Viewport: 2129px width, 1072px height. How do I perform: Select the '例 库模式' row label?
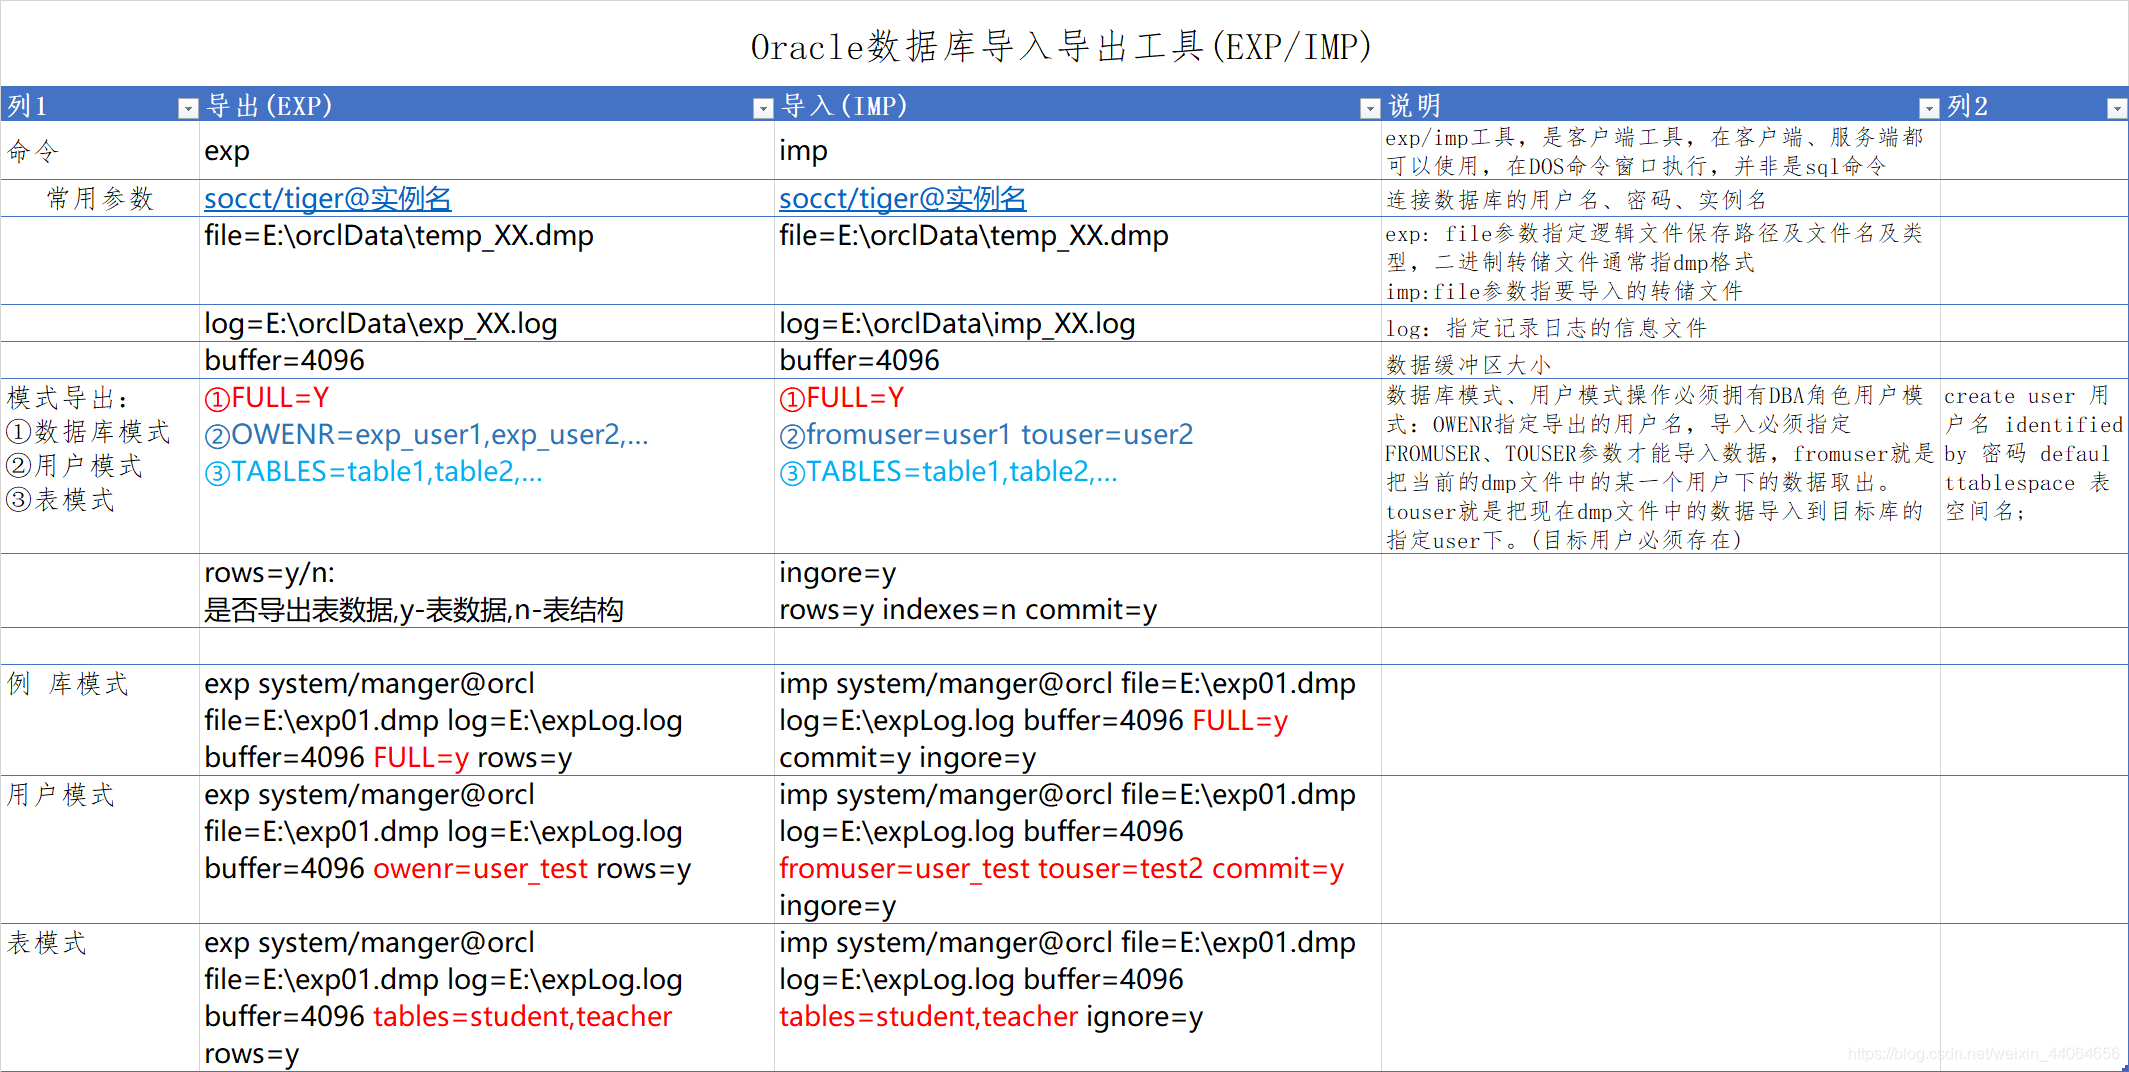tap(100, 720)
